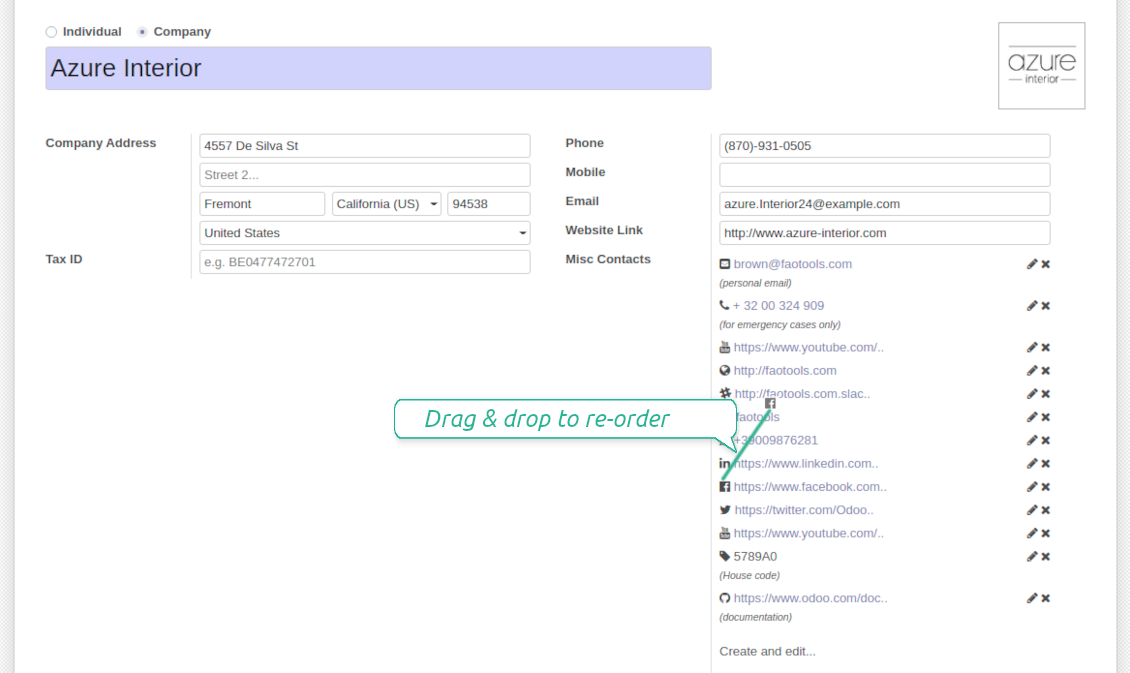
Task: Click the GitHub icon next to odoo.com/doc
Action: 725,598
